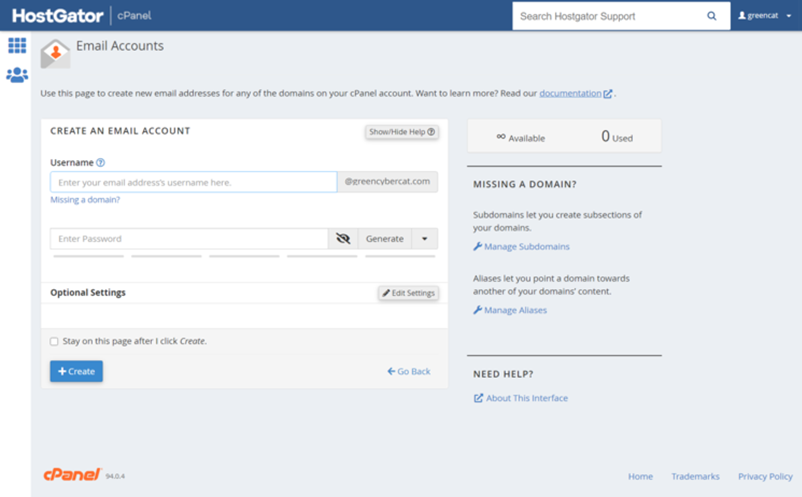
Task: Click the wrench icon beside Manage Aliases
Action: (478, 310)
